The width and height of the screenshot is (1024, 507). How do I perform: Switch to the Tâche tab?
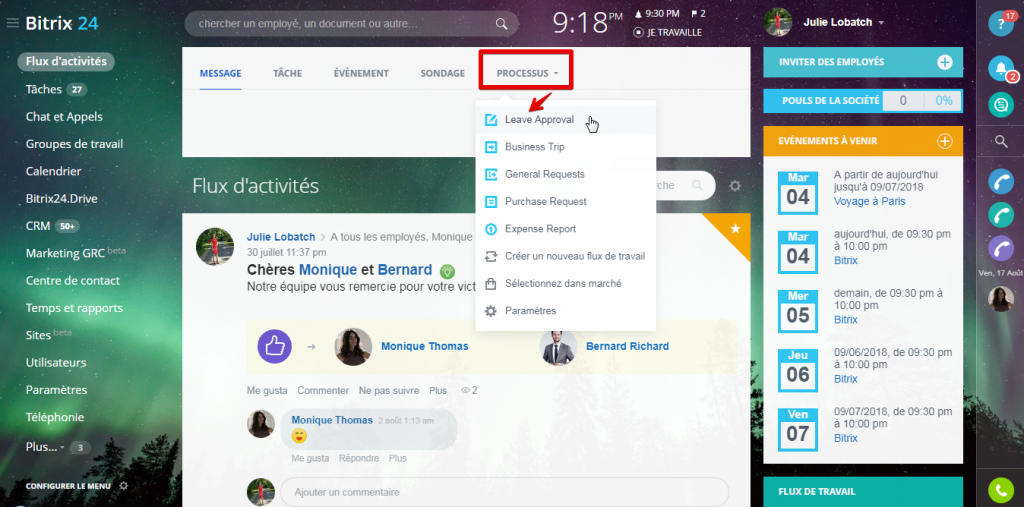(287, 73)
